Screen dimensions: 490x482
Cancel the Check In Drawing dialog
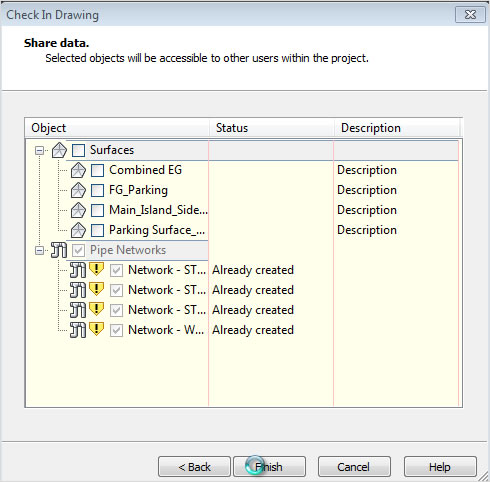click(x=354, y=467)
